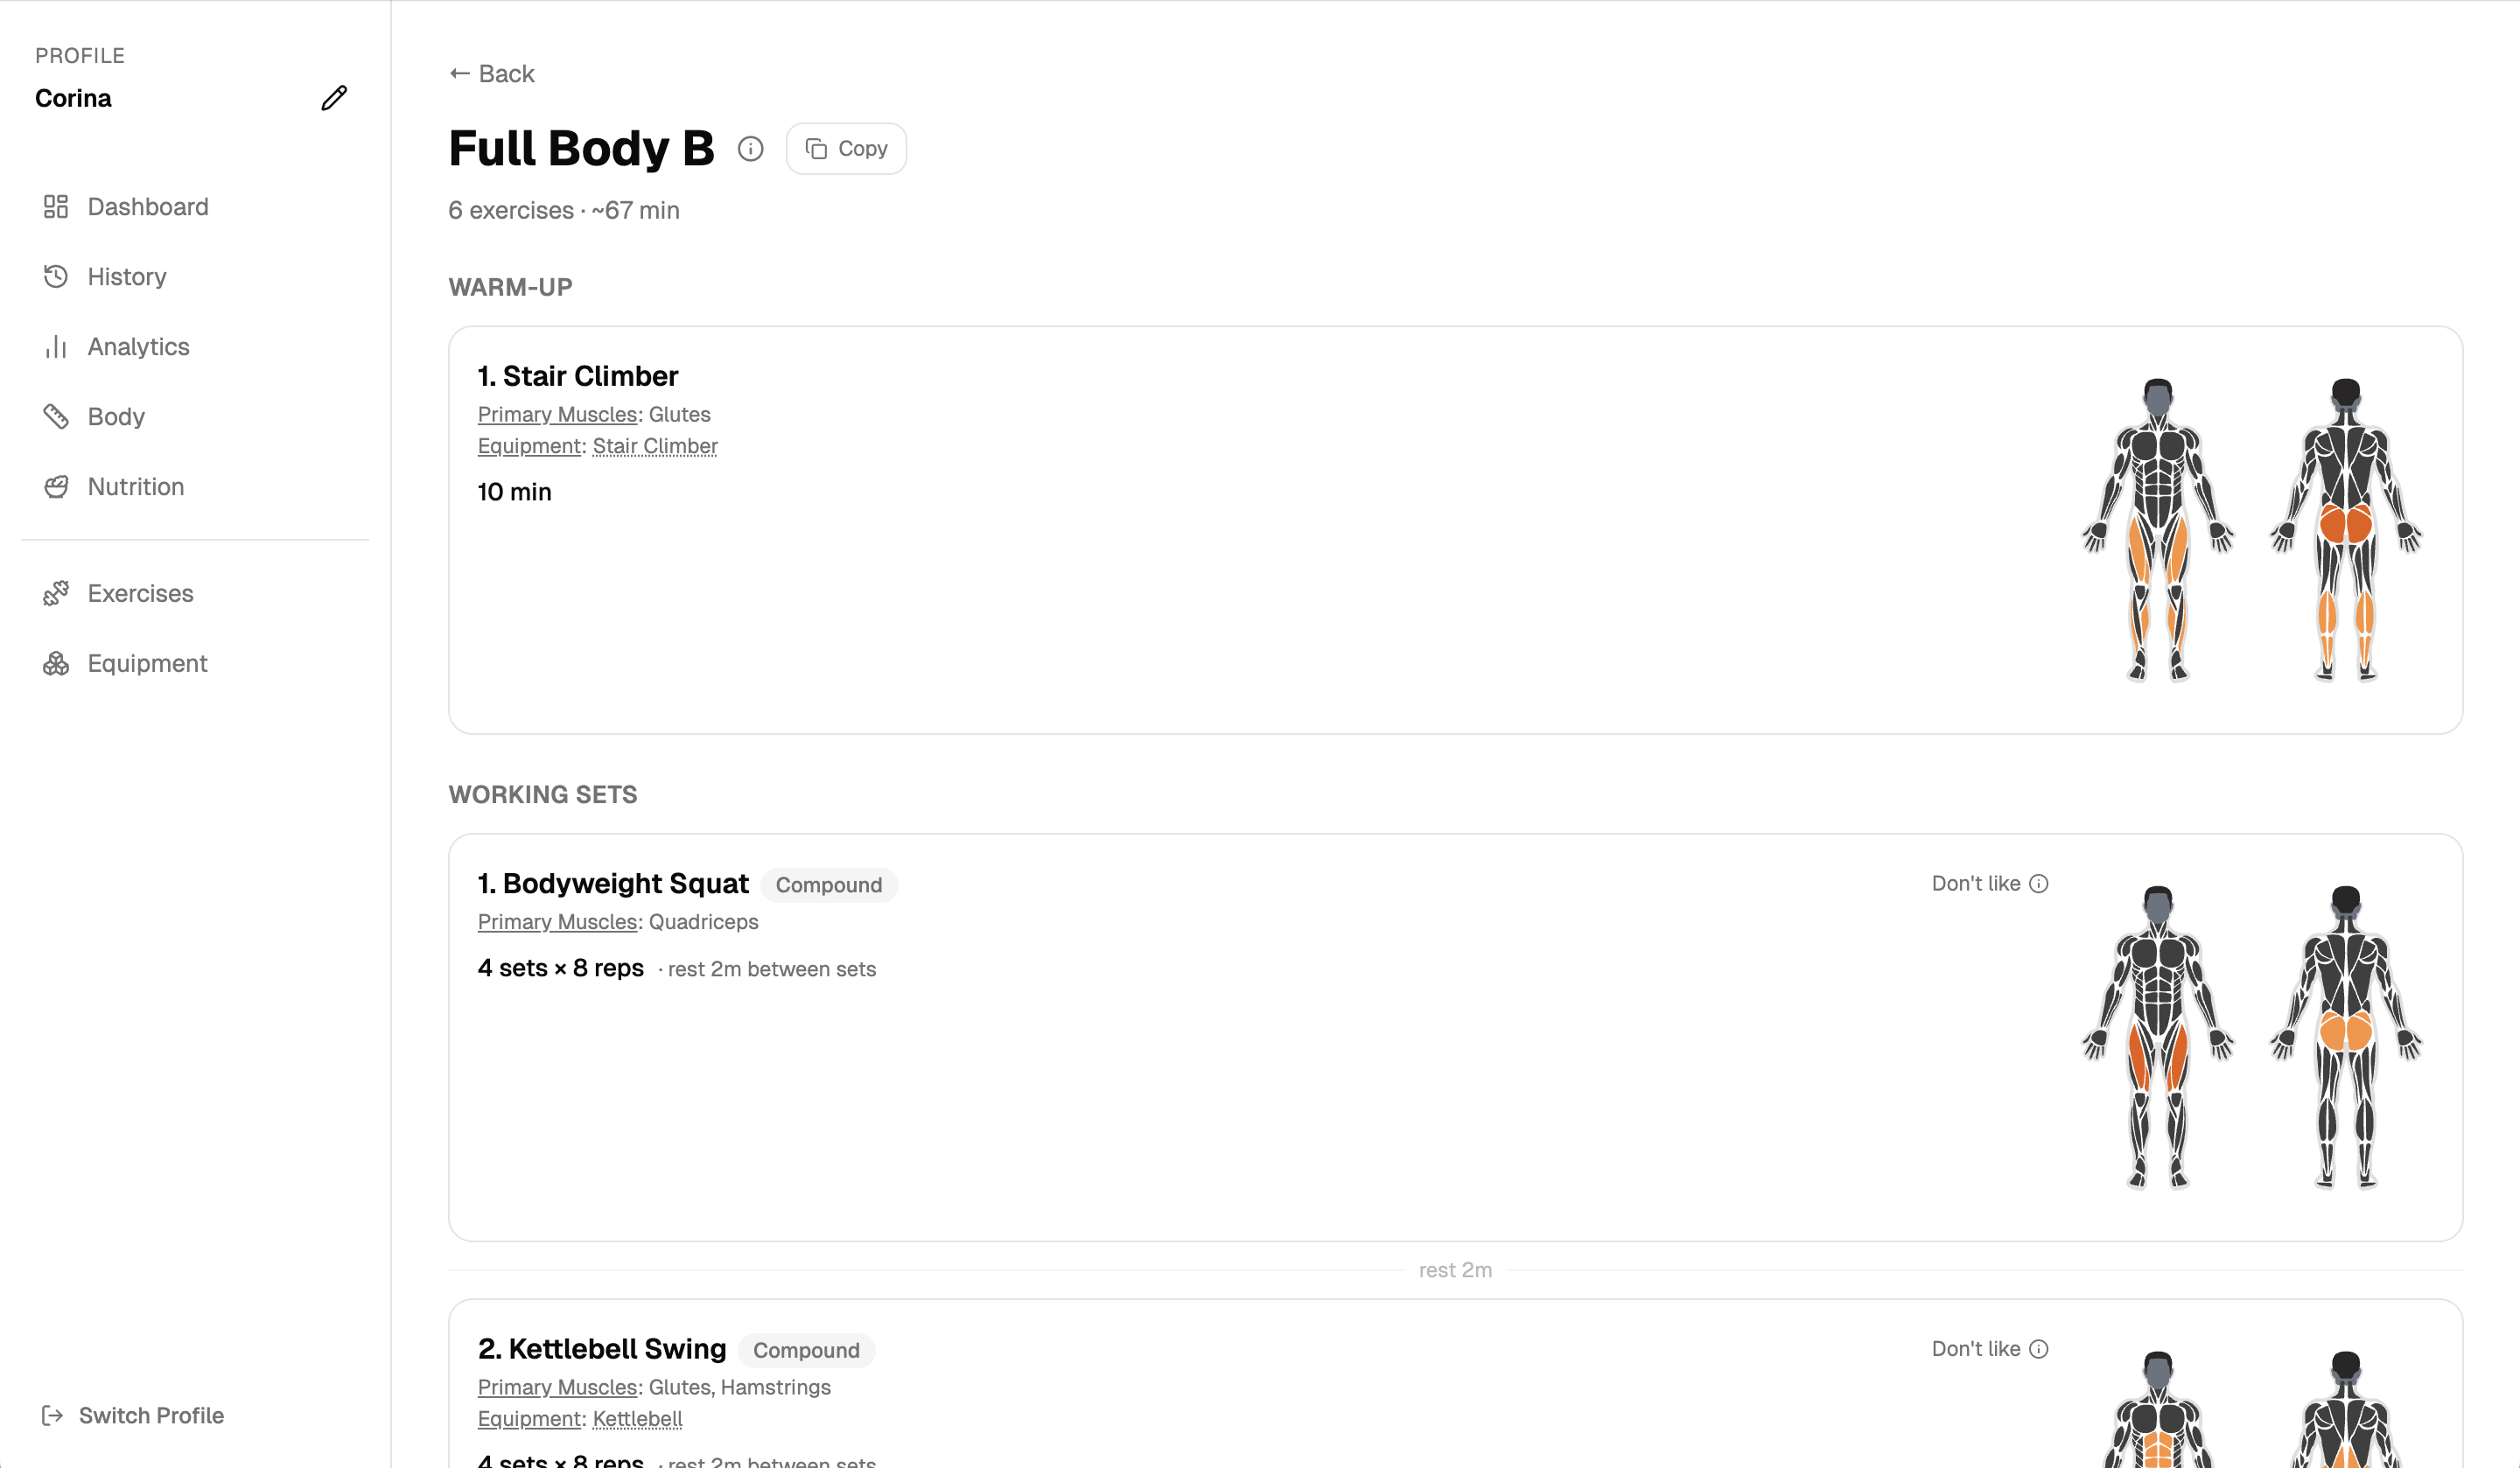Click the Analytics bar chart icon

point(56,347)
